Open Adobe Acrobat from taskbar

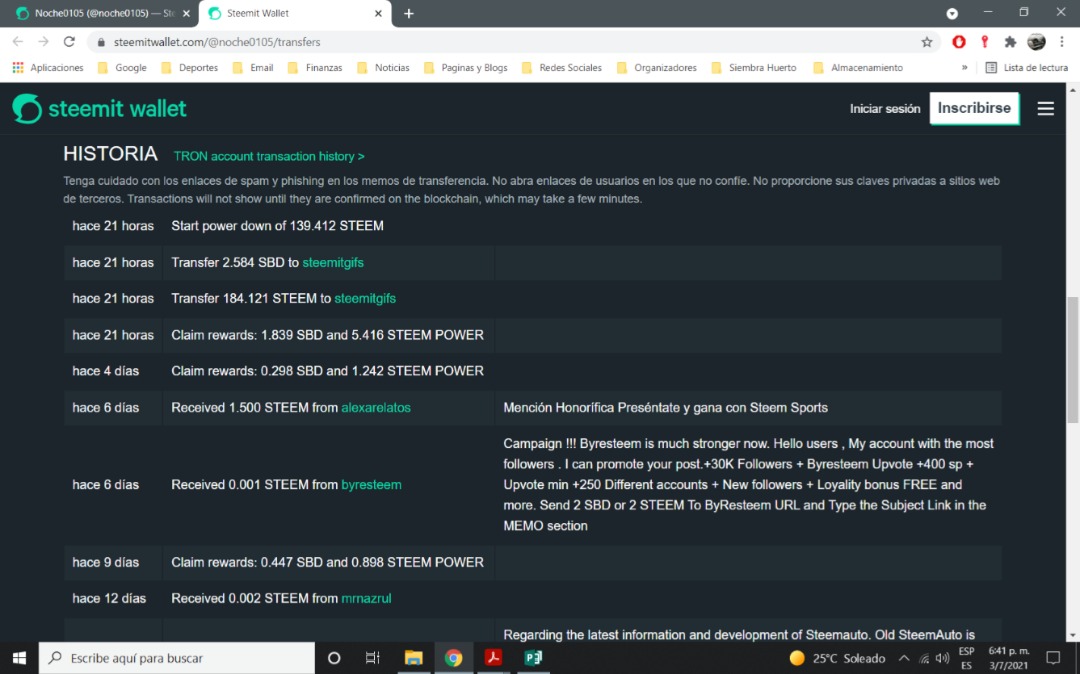pos(492,658)
